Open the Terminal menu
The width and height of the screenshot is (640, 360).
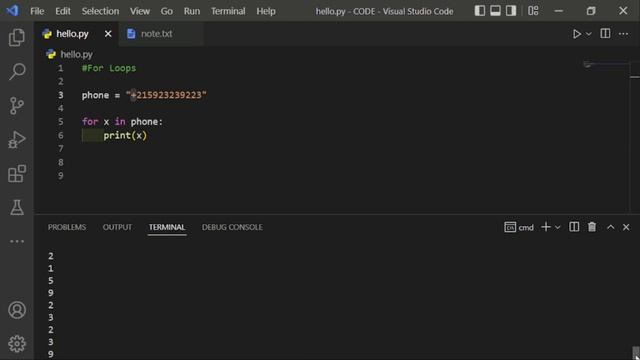228,11
